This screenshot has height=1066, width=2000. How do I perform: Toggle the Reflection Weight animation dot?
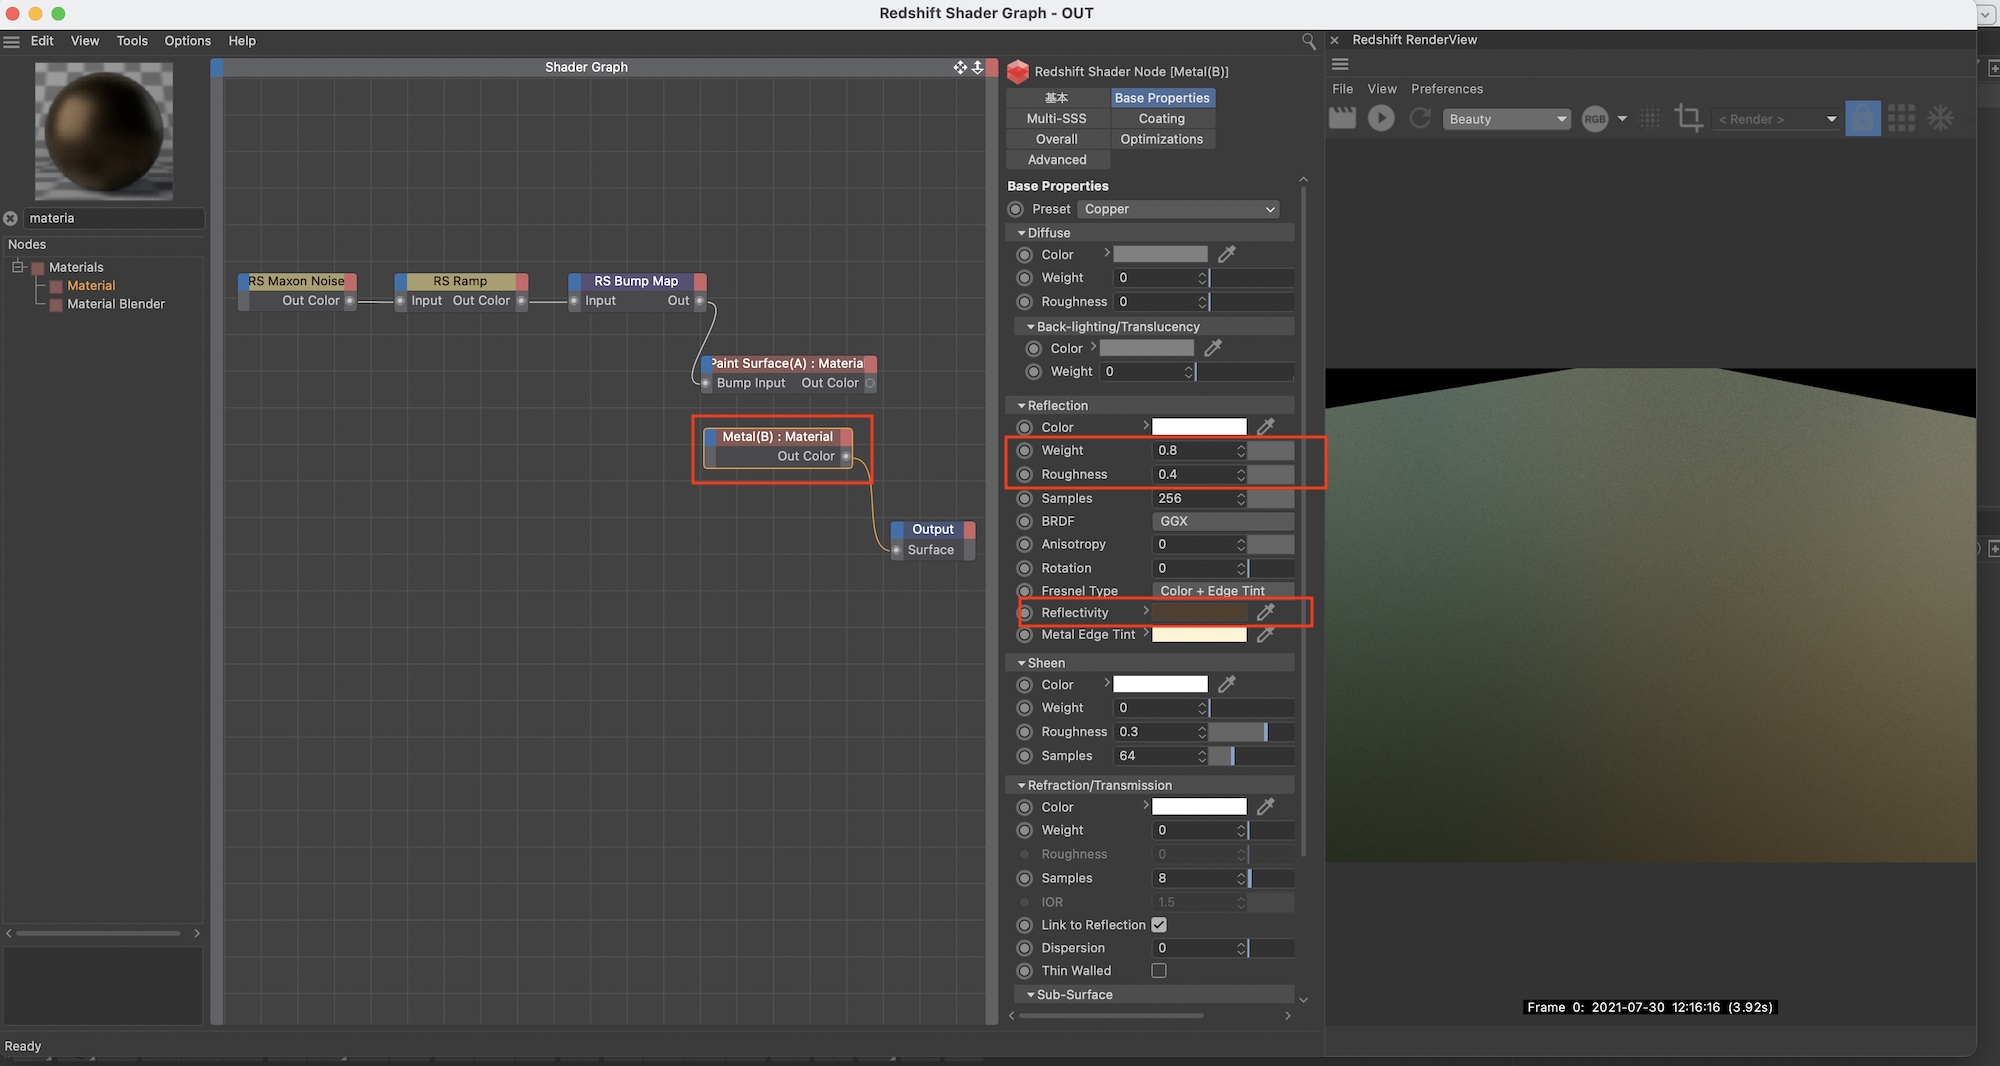coord(1024,451)
